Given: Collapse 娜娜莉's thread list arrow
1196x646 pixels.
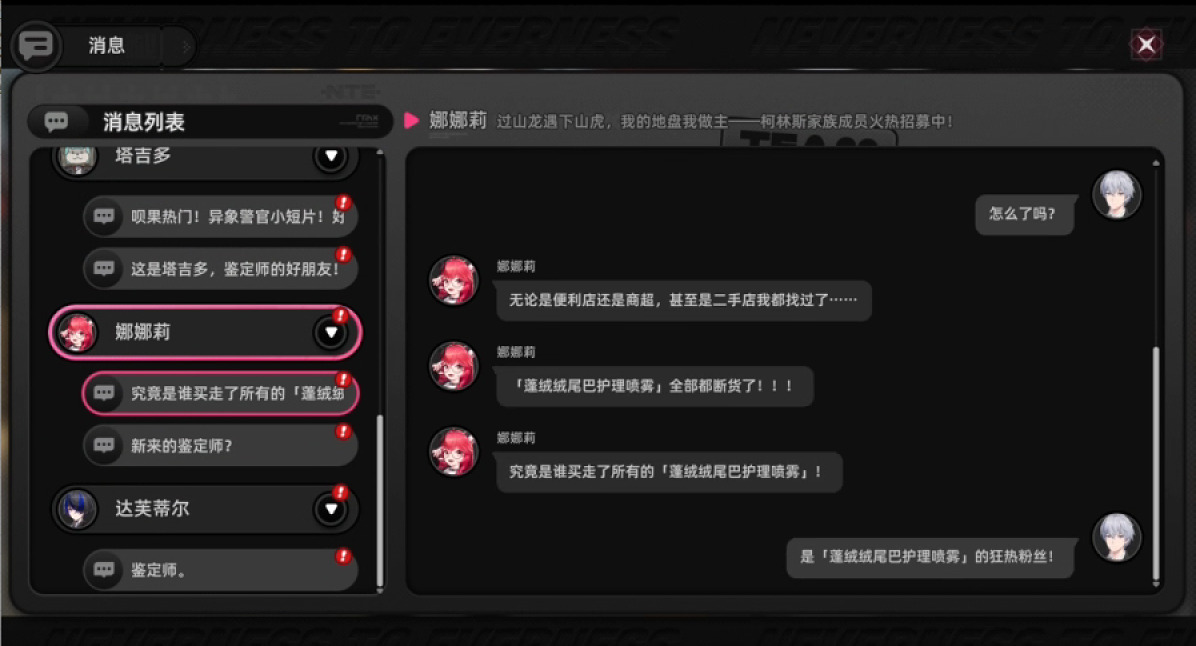Looking at the screenshot, I should tap(331, 333).
